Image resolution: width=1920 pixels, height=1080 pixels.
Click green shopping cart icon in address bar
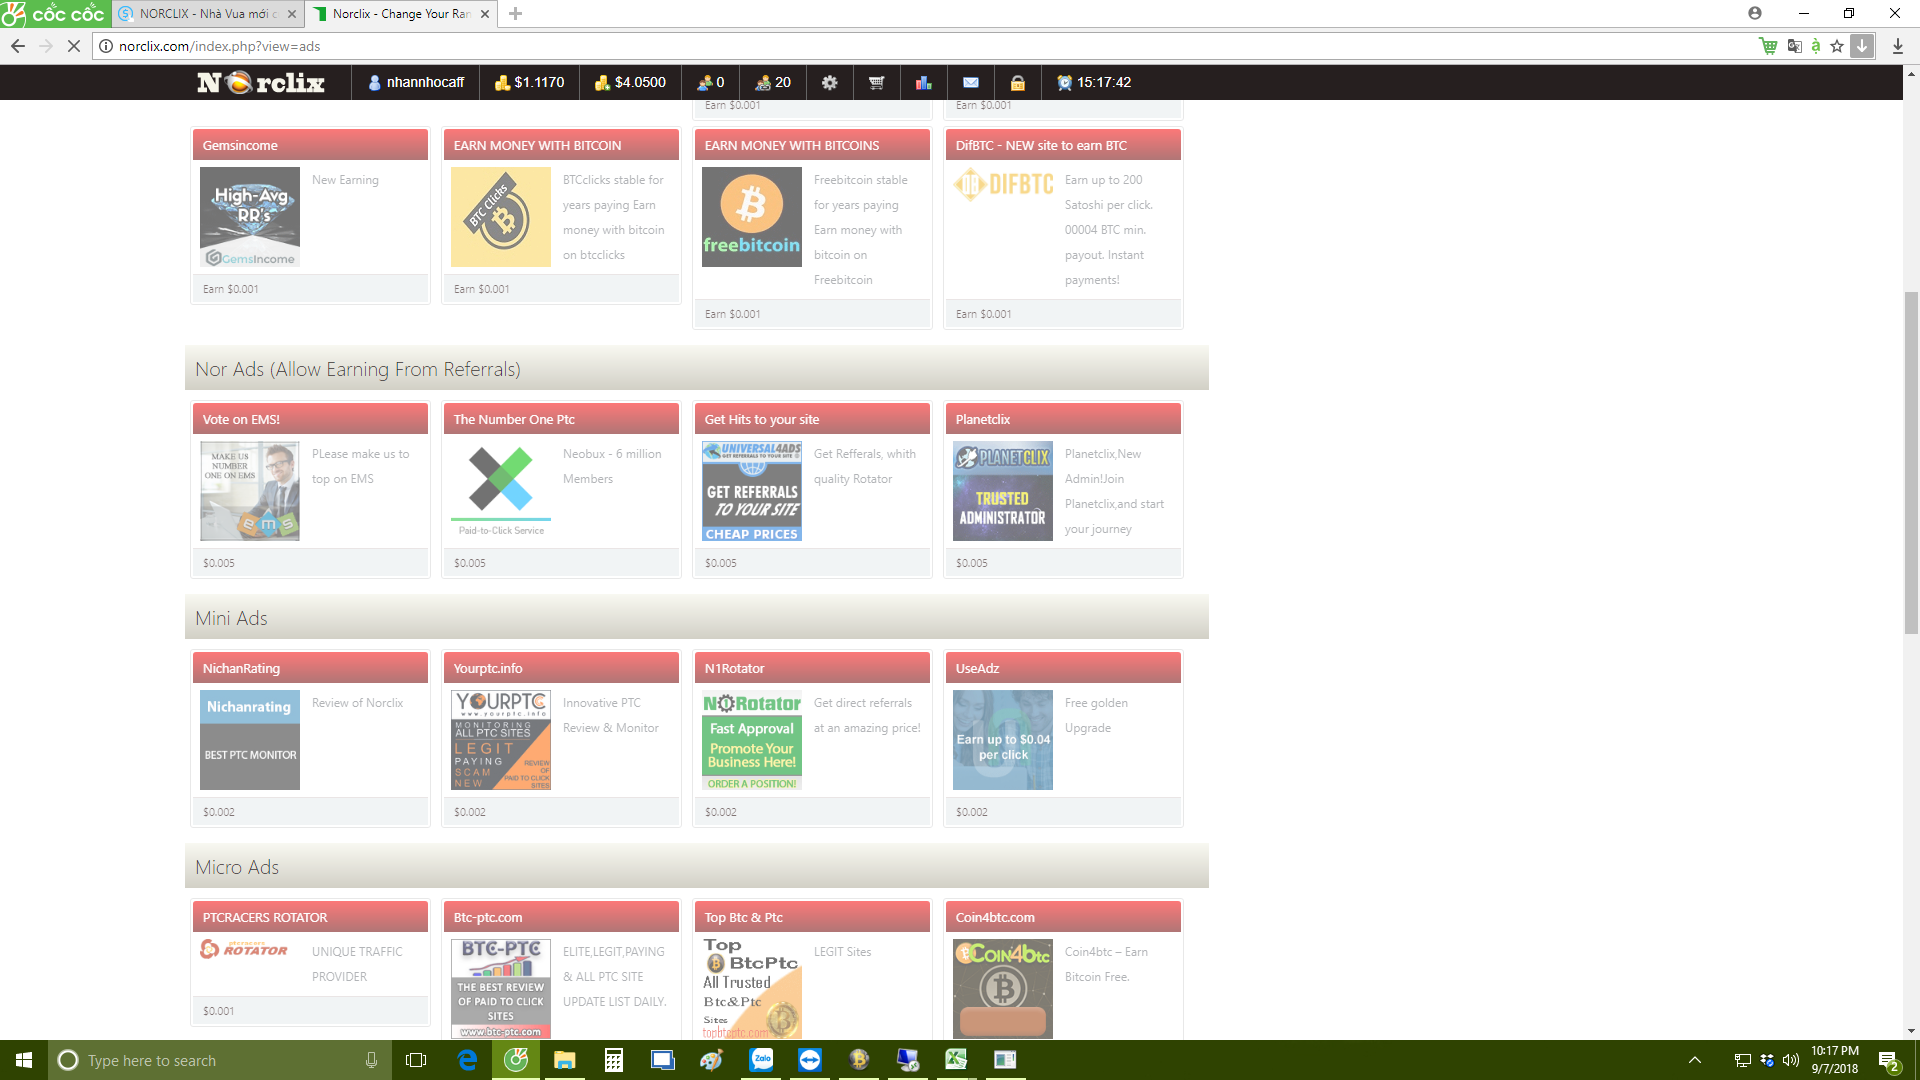pos(1768,46)
